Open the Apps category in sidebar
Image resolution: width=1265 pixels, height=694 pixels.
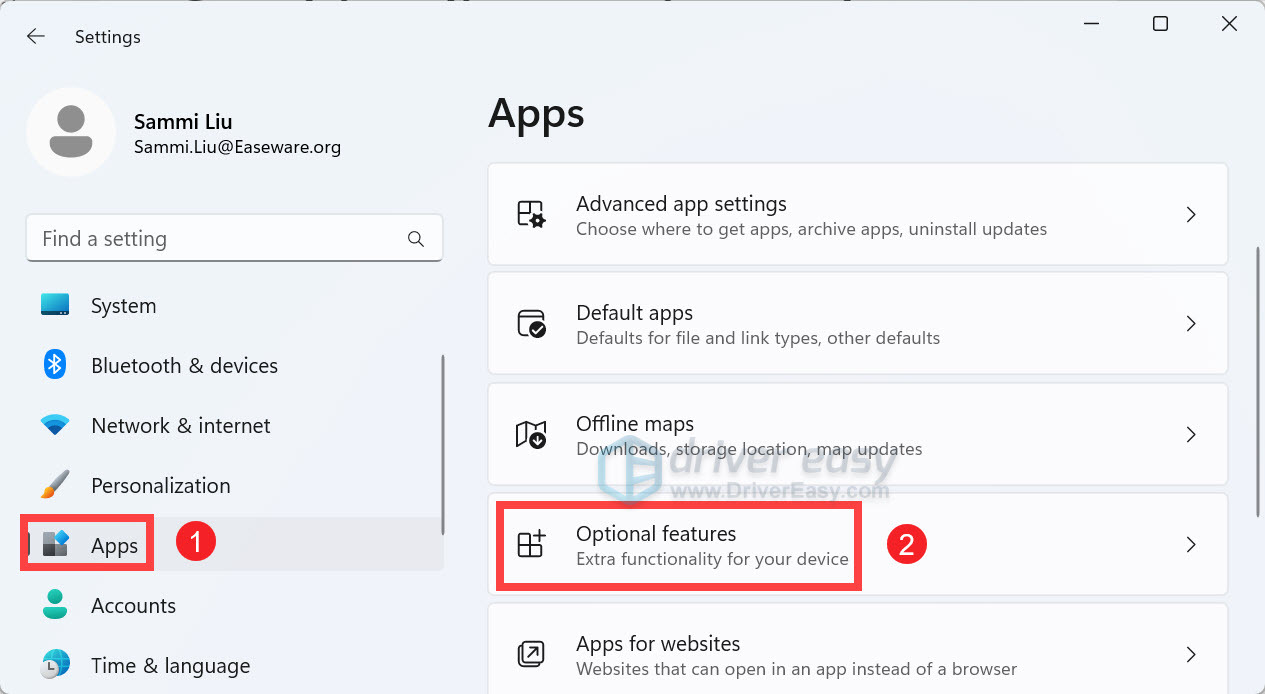coord(114,545)
